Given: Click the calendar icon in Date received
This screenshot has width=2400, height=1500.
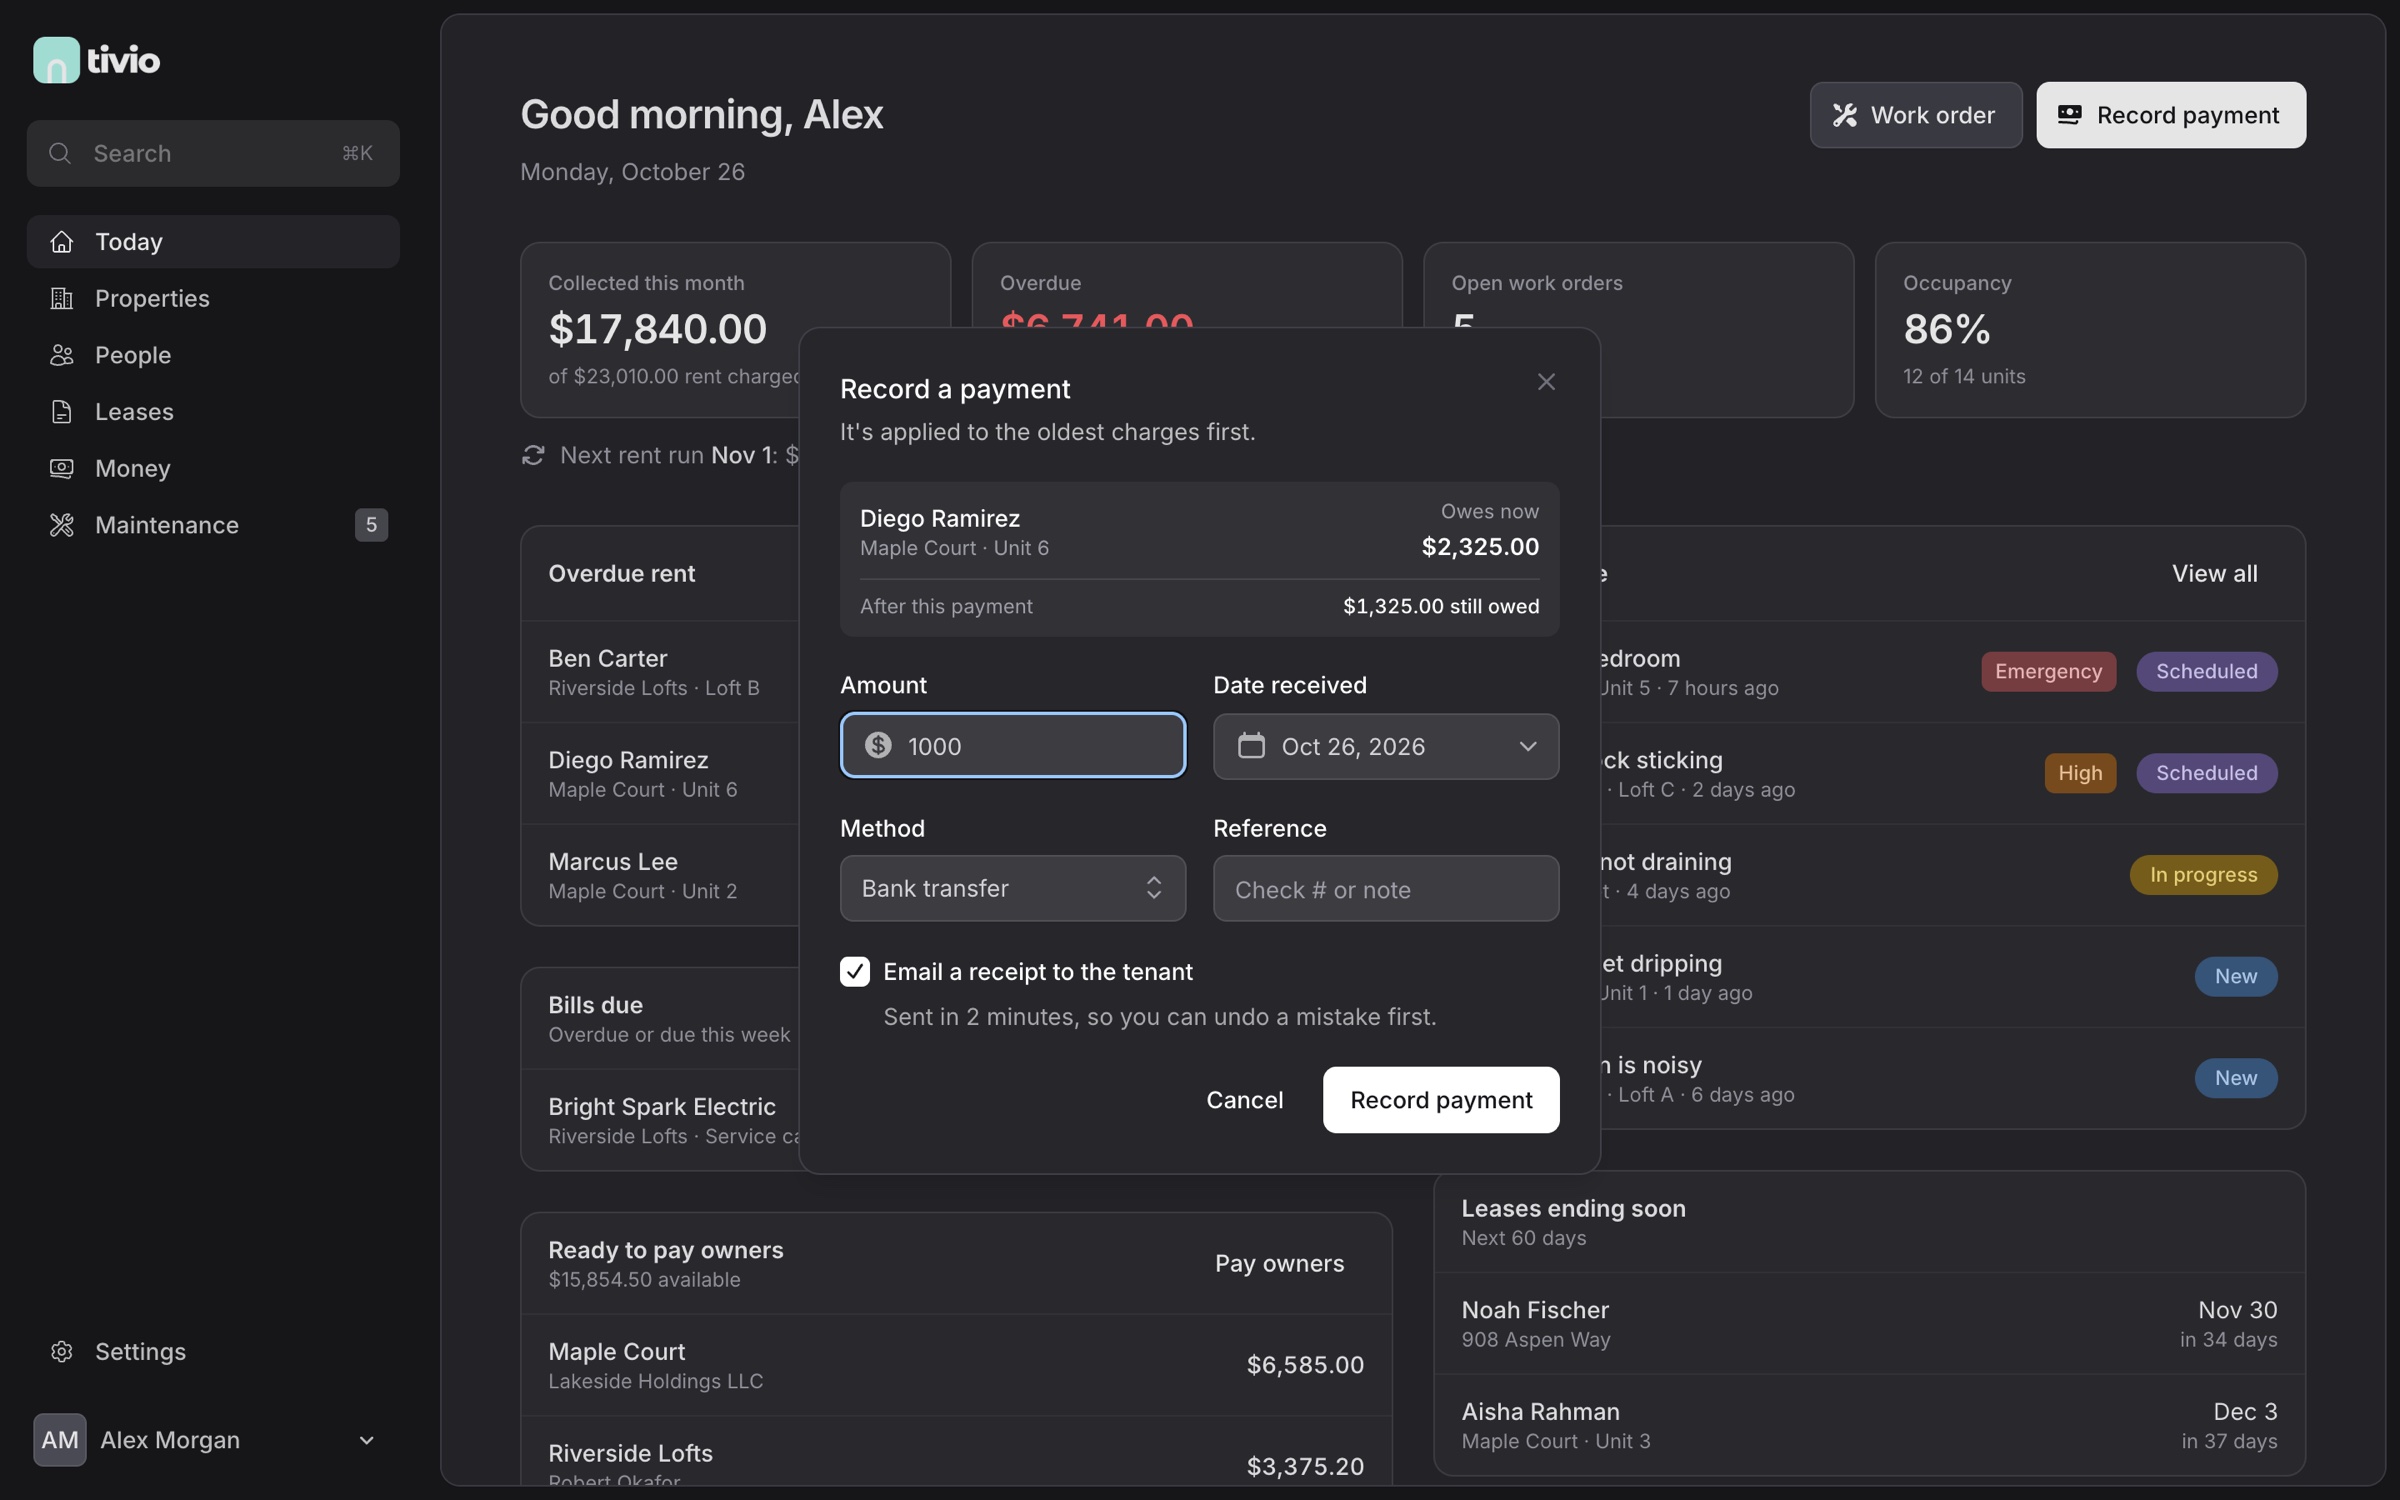Looking at the screenshot, I should click(x=1251, y=746).
